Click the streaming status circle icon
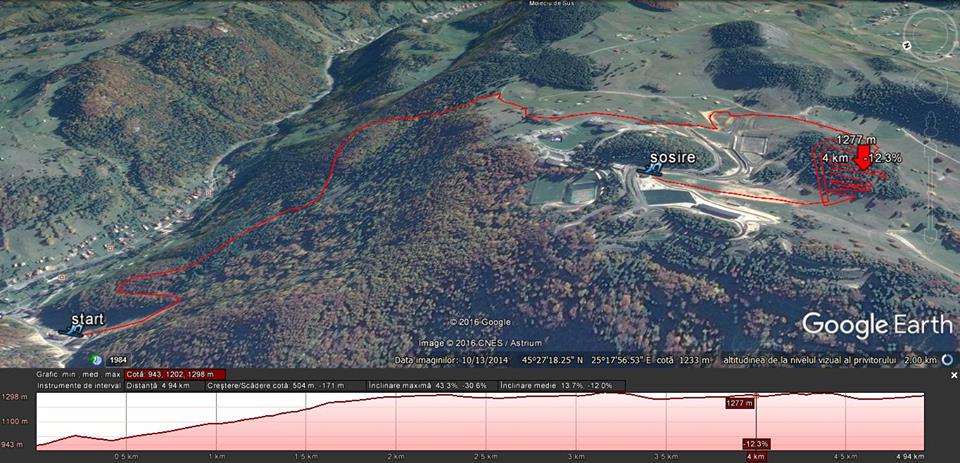 click(949, 359)
